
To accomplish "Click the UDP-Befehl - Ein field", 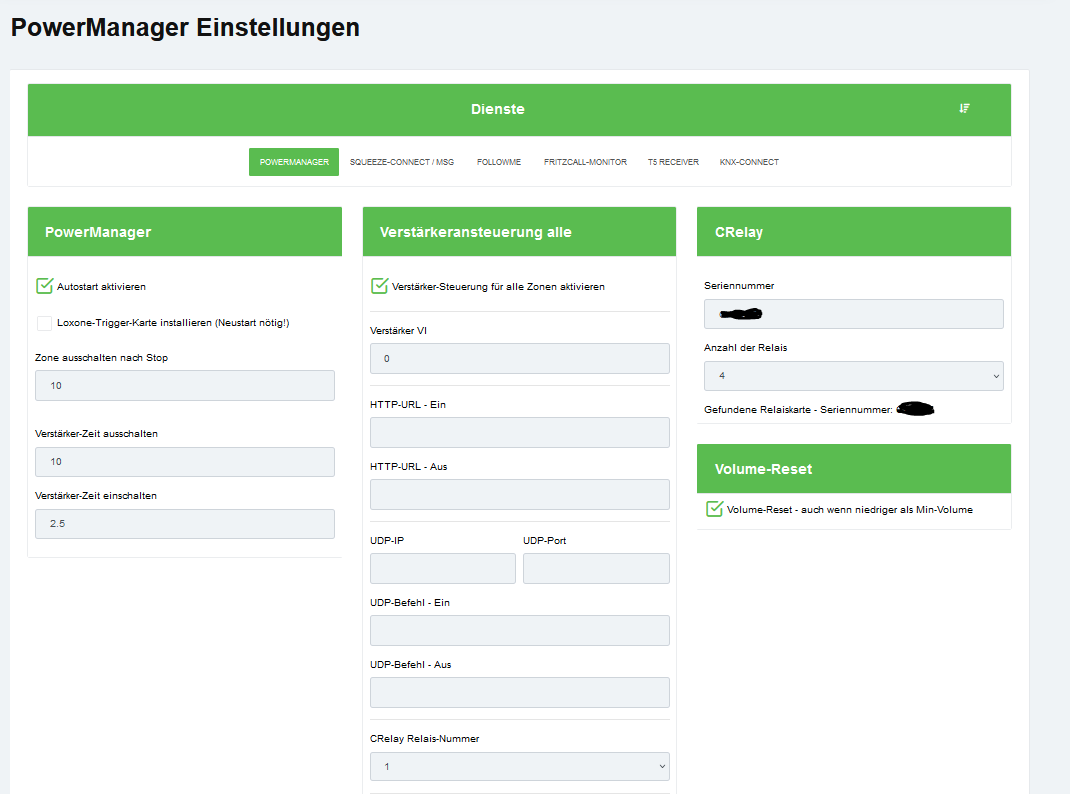I will tap(519, 630).
